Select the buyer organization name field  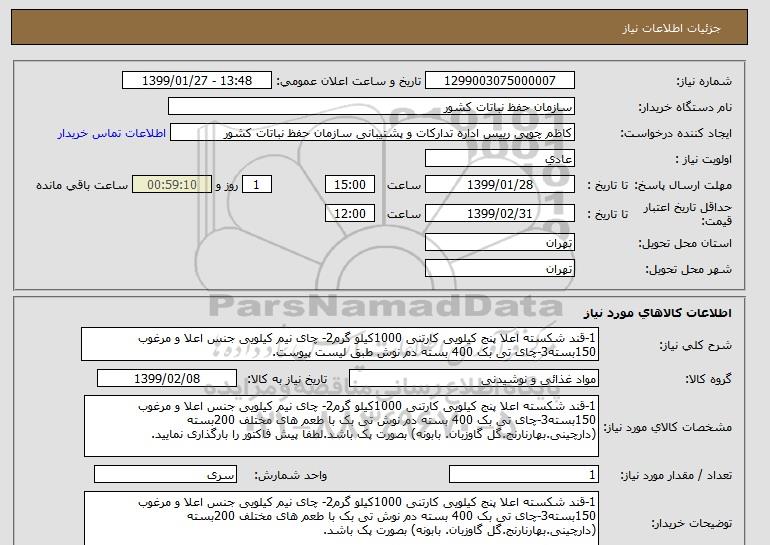click(x=371, y=107)
